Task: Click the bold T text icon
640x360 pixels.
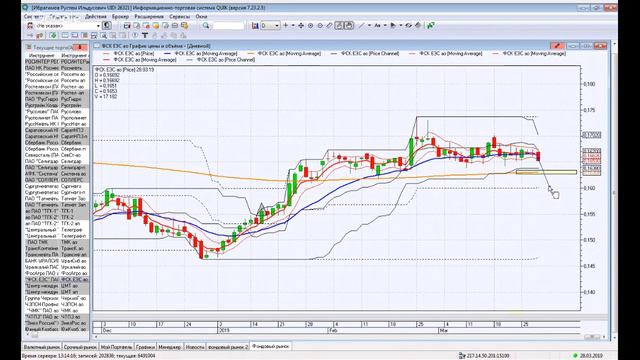Action: [x=144, y=36]
